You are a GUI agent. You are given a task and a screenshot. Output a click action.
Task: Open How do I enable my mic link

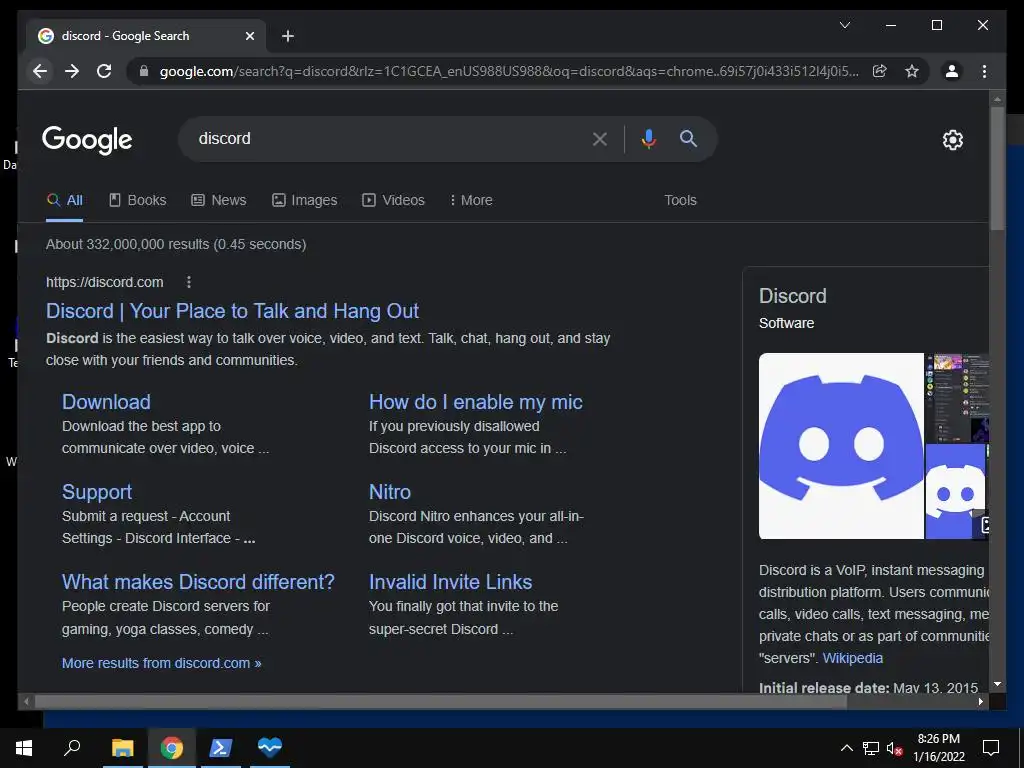475,402
